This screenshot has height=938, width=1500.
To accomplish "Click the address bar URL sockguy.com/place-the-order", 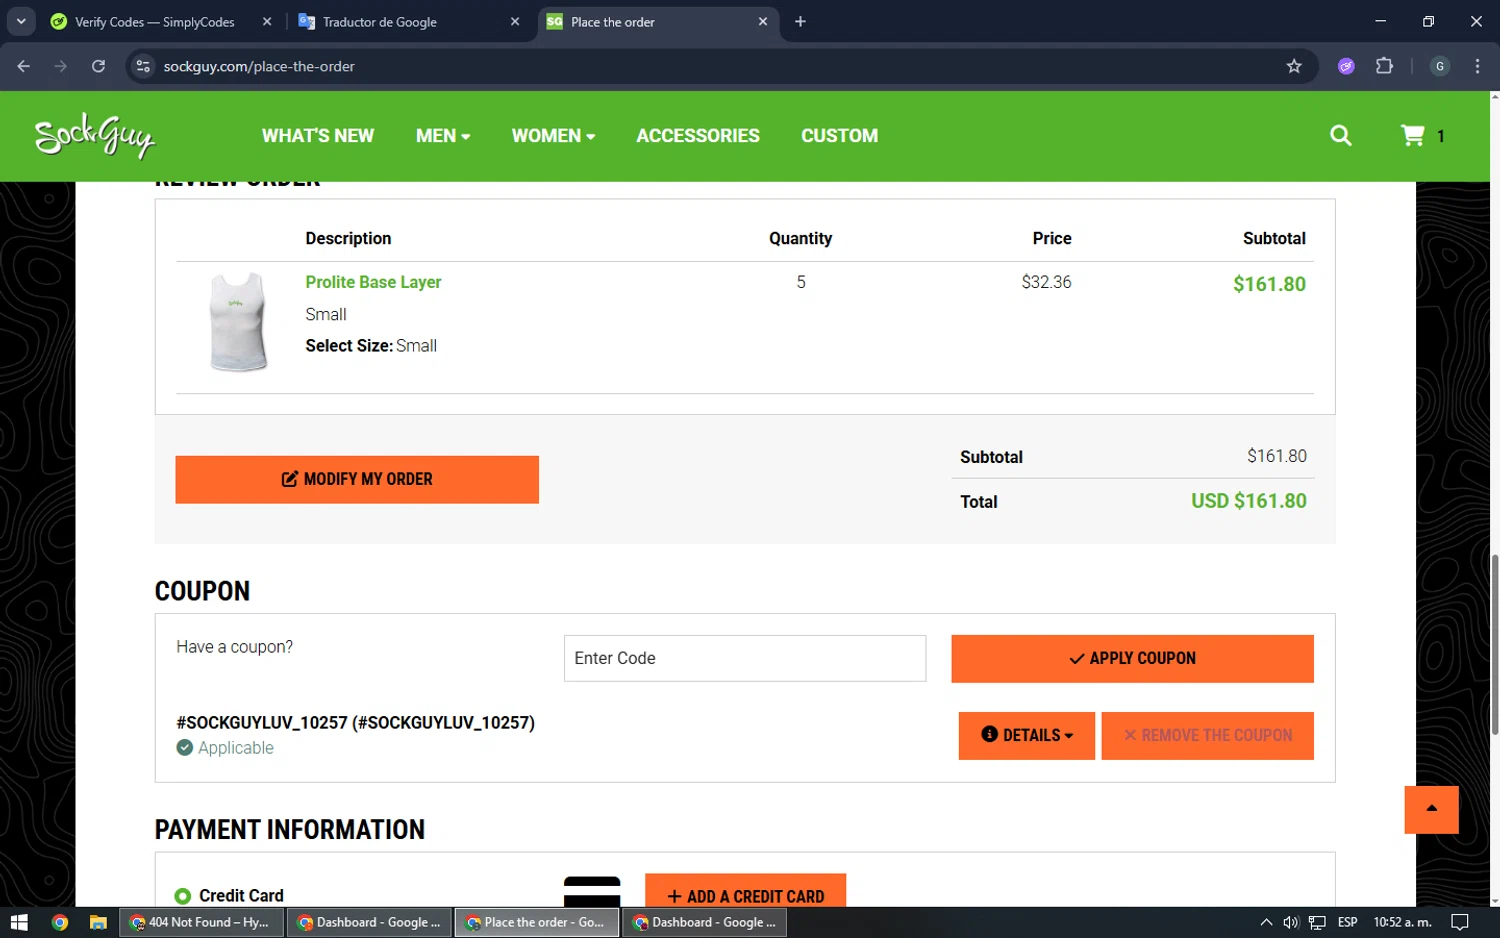I will (259, 66).
